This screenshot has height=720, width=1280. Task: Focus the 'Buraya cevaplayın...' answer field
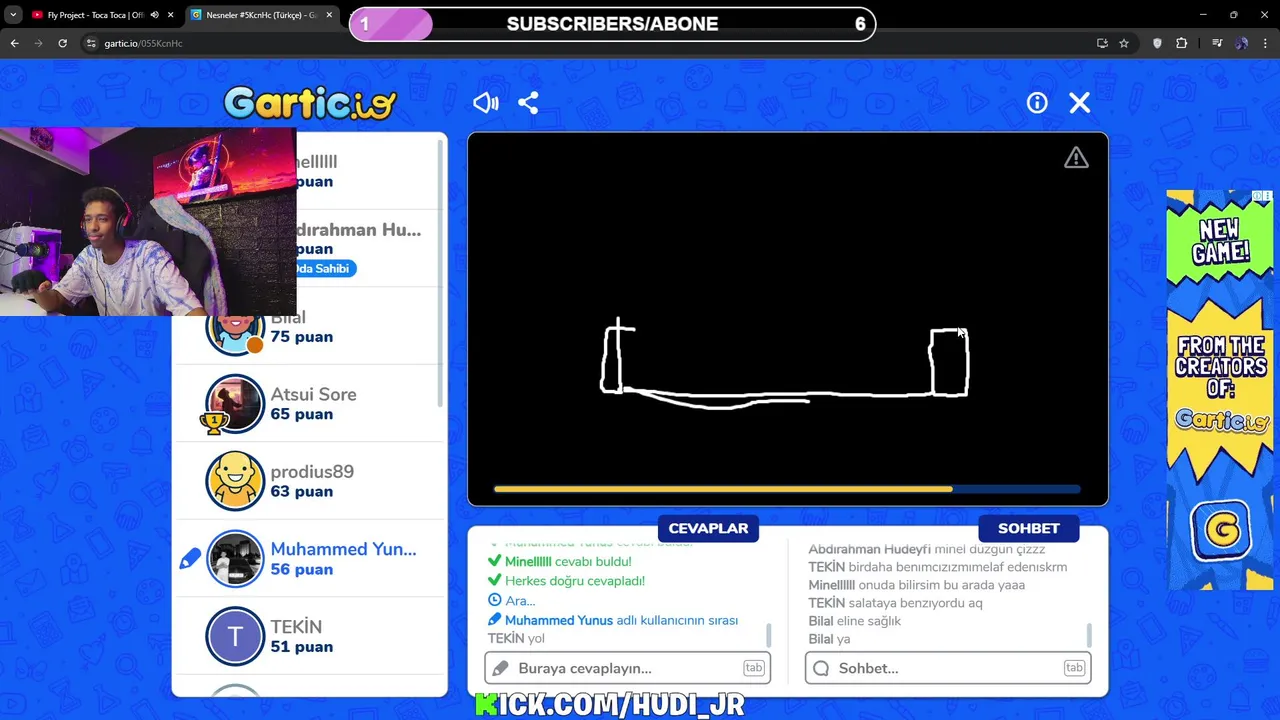pos(627,668)
